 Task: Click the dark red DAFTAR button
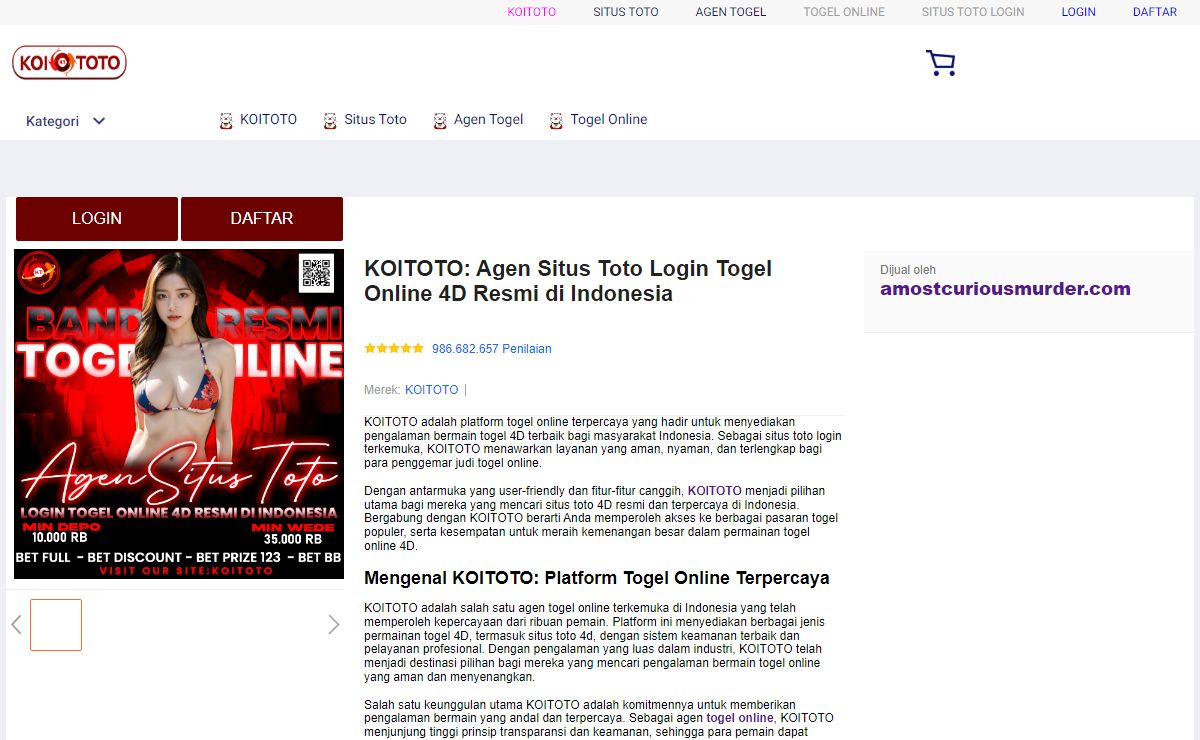[x=262, y=219]
